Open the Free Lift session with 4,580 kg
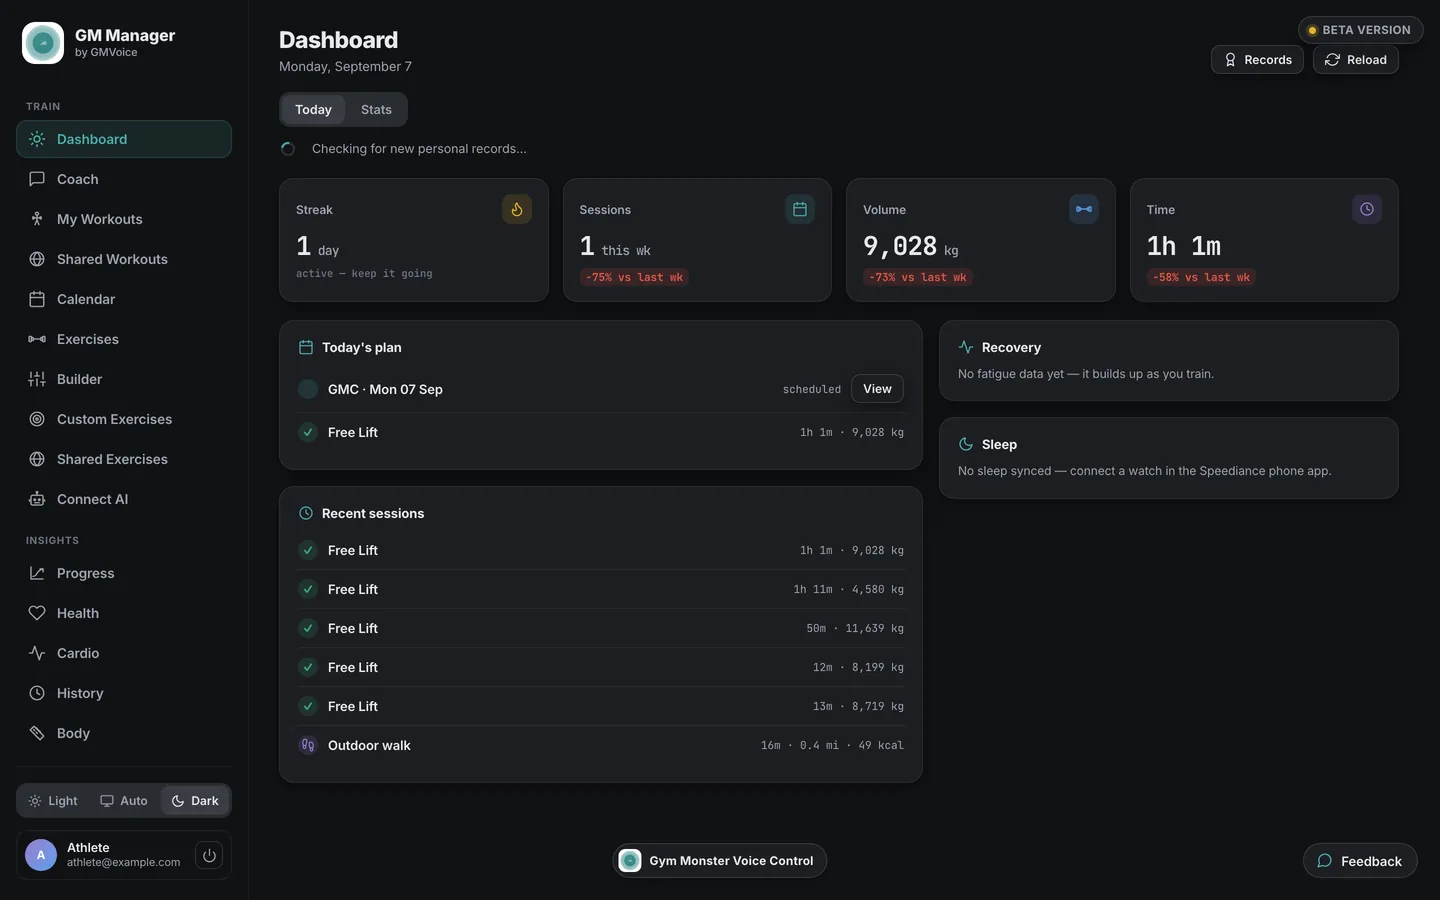 [x=601, y=589]
